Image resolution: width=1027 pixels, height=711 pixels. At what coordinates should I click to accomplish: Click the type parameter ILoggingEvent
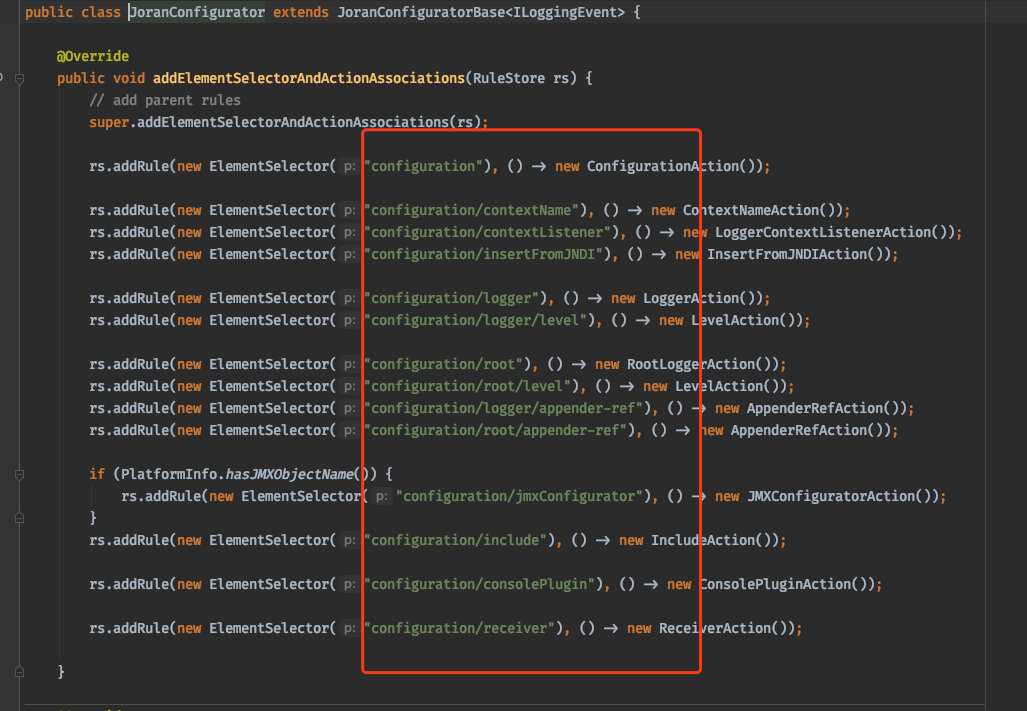(565, 12)
